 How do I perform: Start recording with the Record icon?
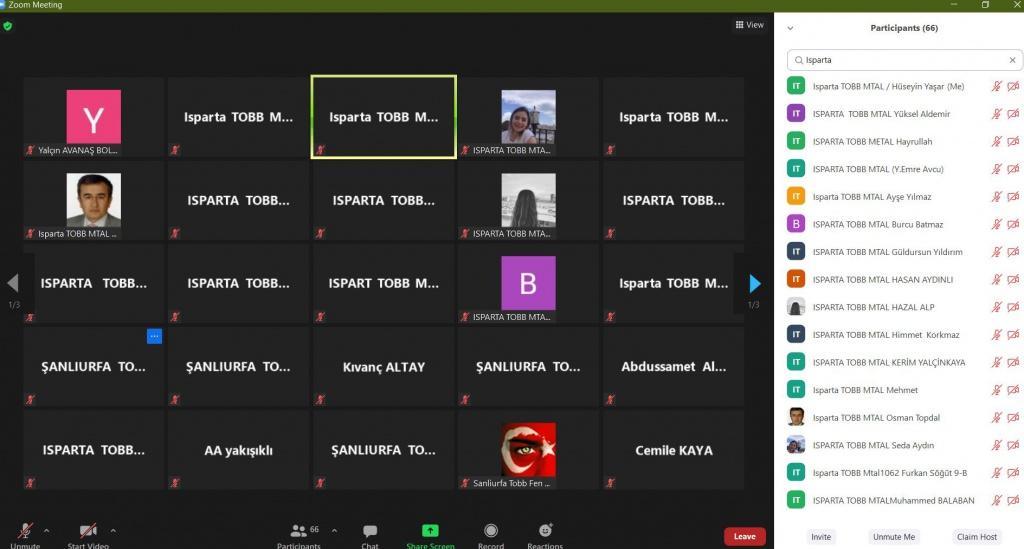pos(490,531)
